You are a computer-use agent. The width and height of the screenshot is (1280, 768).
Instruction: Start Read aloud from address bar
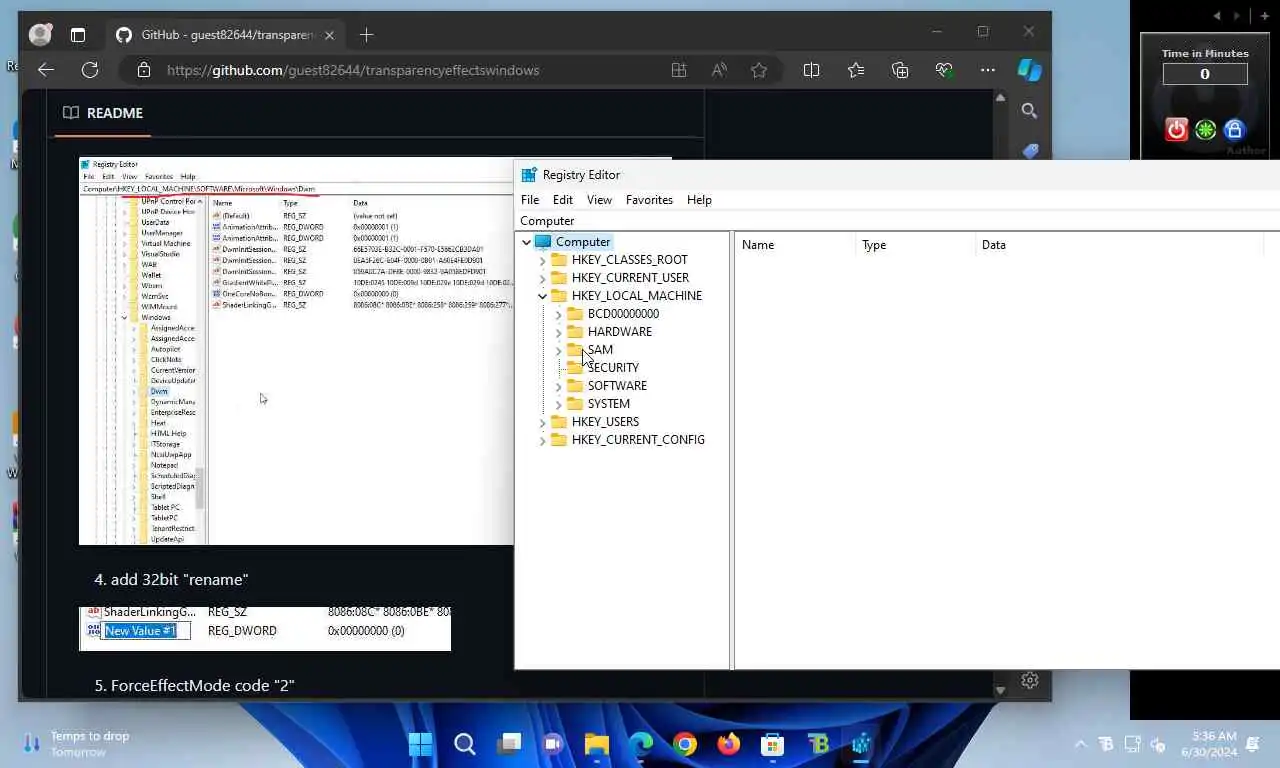(x=719, y=70)
